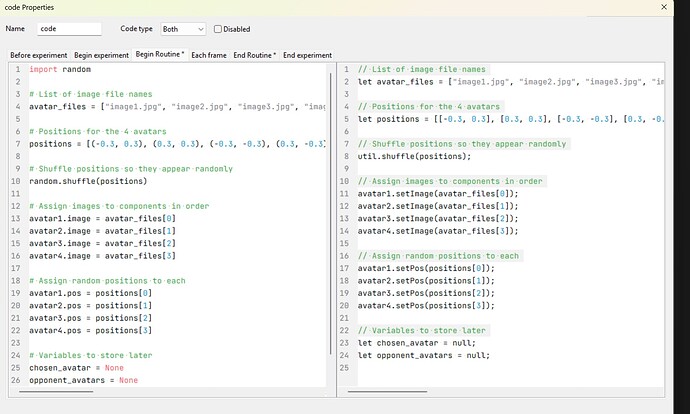Click the Python line 'avatar4.pos = positions[3]'

pyautogui.click(x=90, y=330)
